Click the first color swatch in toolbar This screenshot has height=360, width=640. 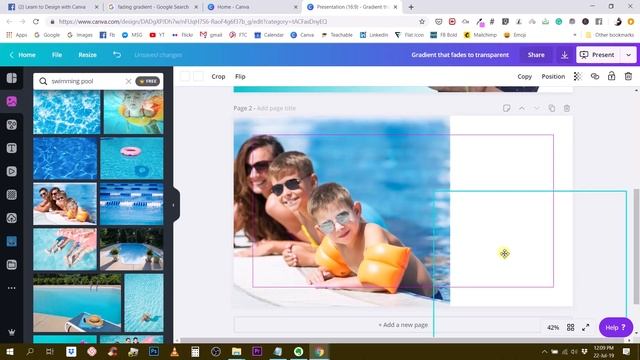click(185, 76)
